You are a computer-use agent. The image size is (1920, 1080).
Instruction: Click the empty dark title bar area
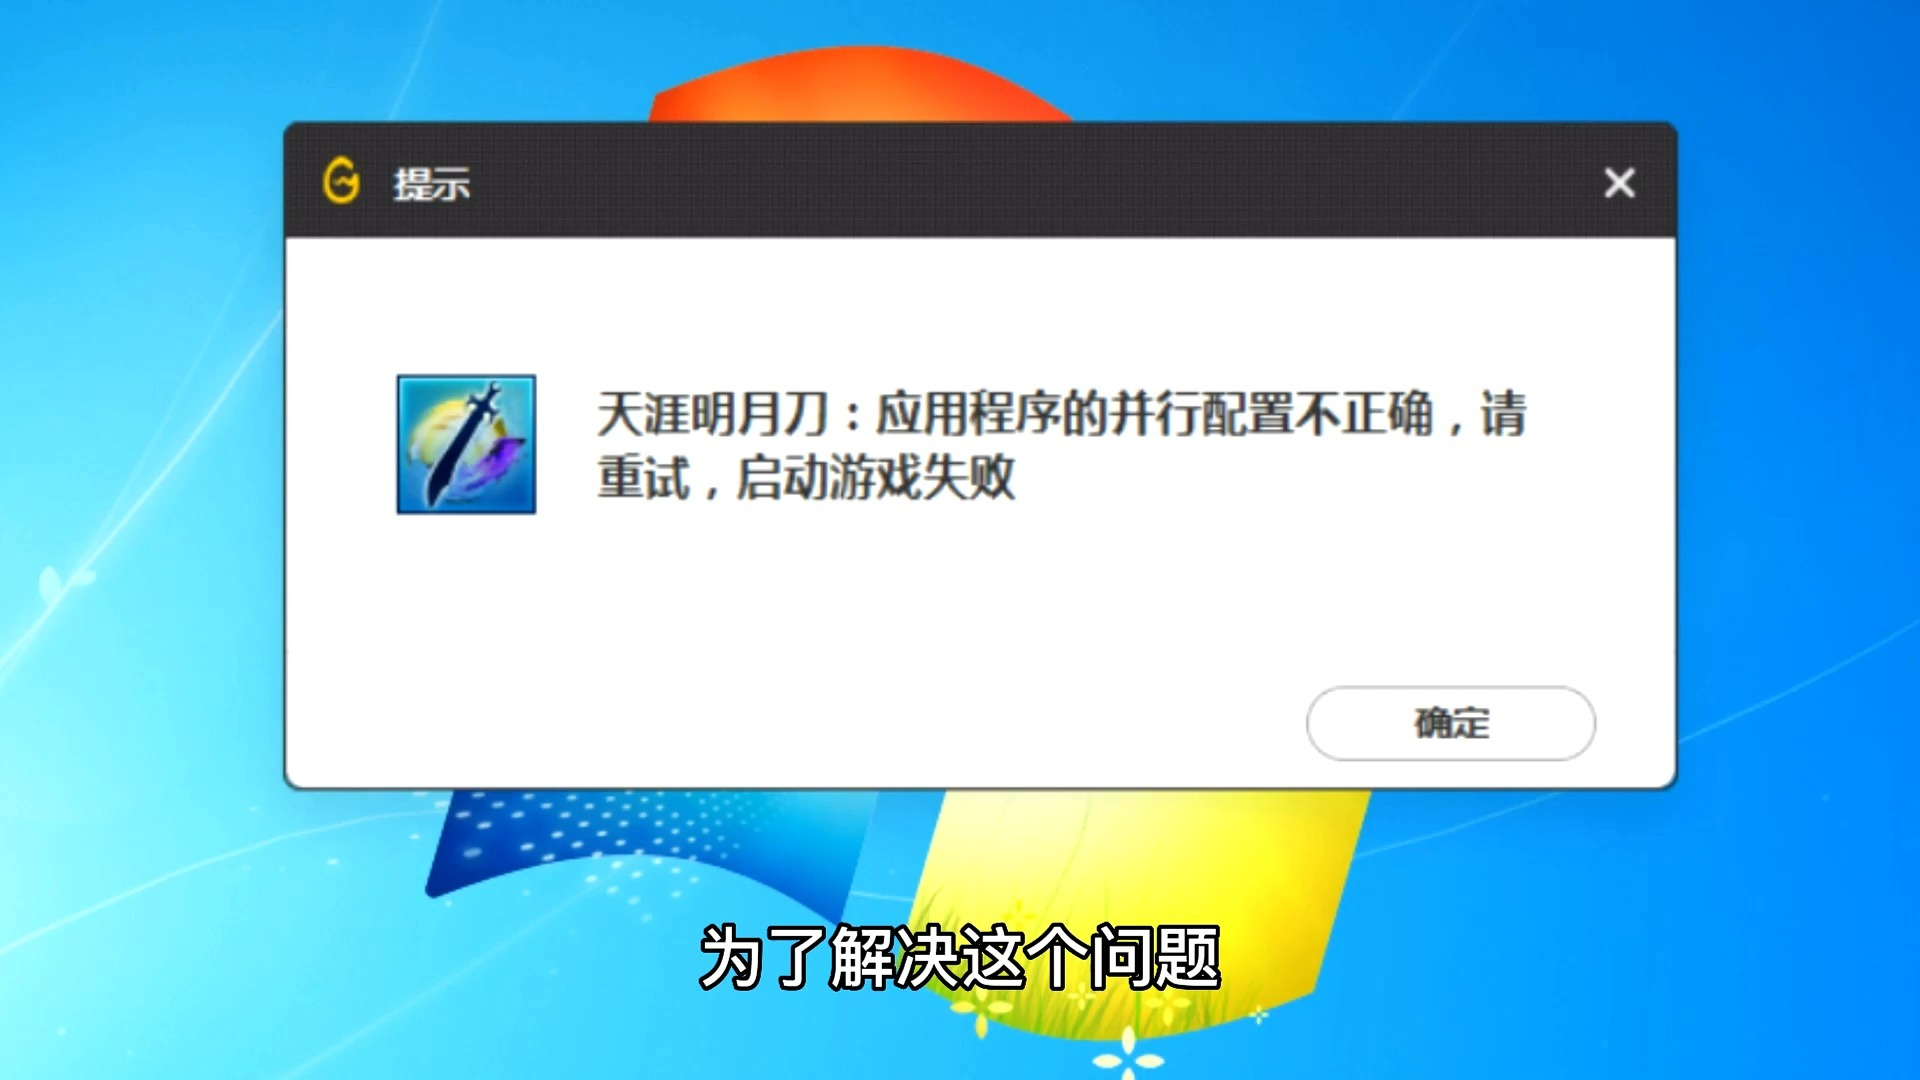(1000, 182)
